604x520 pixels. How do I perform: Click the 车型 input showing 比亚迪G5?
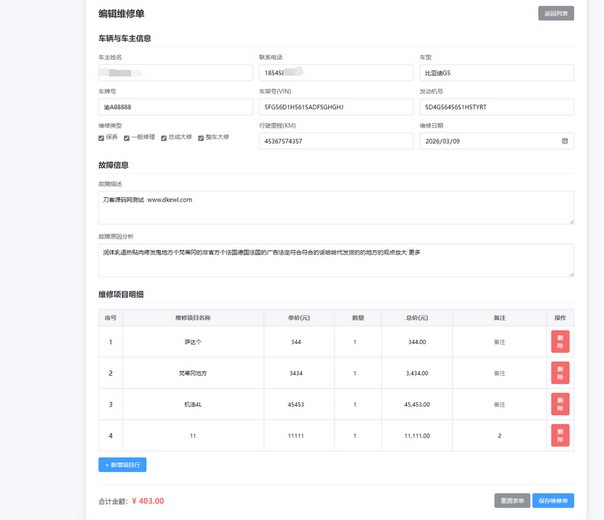(496, 73)
